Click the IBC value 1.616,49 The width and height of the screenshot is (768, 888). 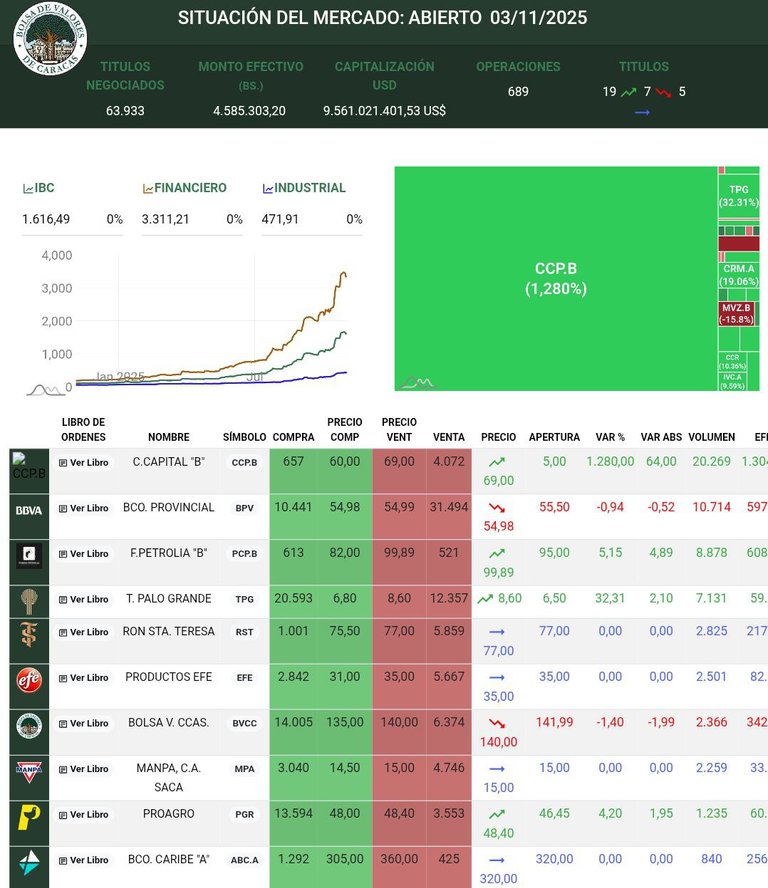pos(46,219)
